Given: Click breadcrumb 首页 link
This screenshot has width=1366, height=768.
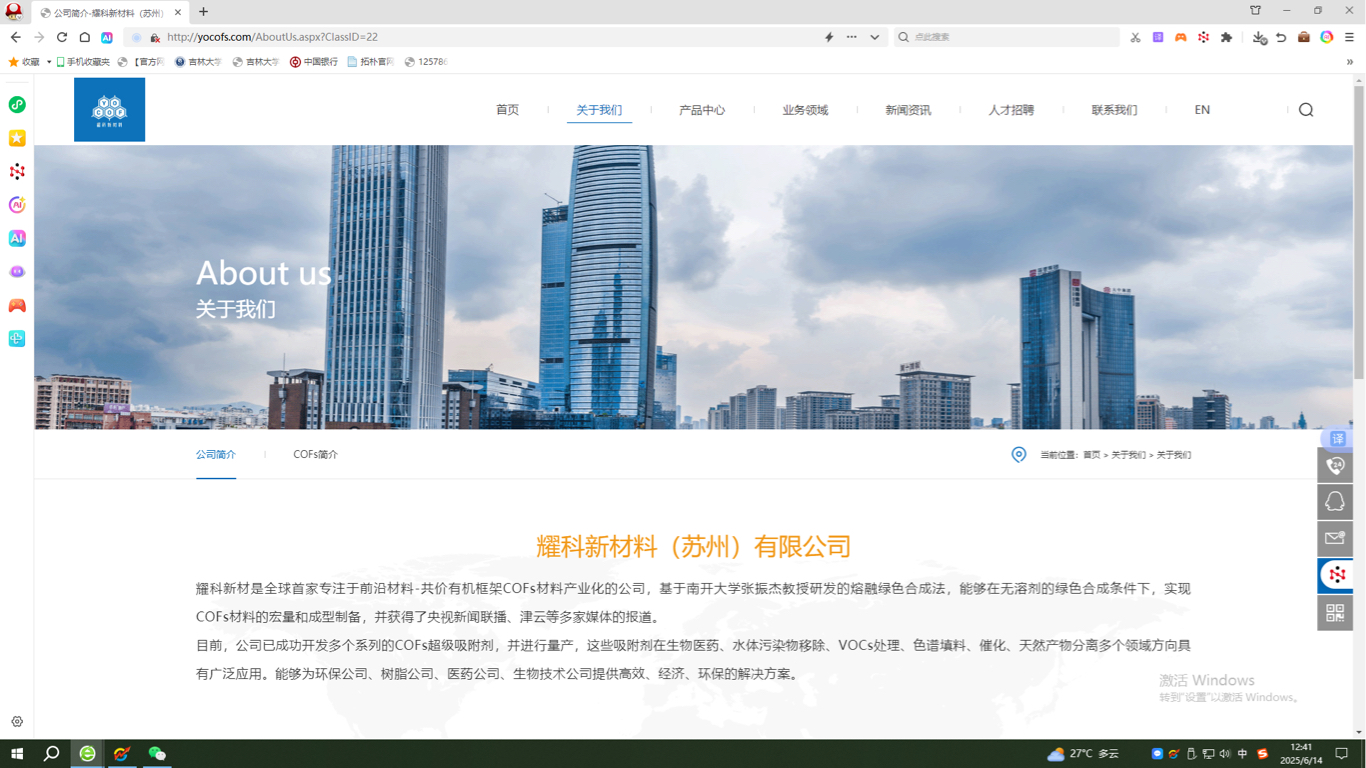Looking at the screenshot, I should point(1092,455).
